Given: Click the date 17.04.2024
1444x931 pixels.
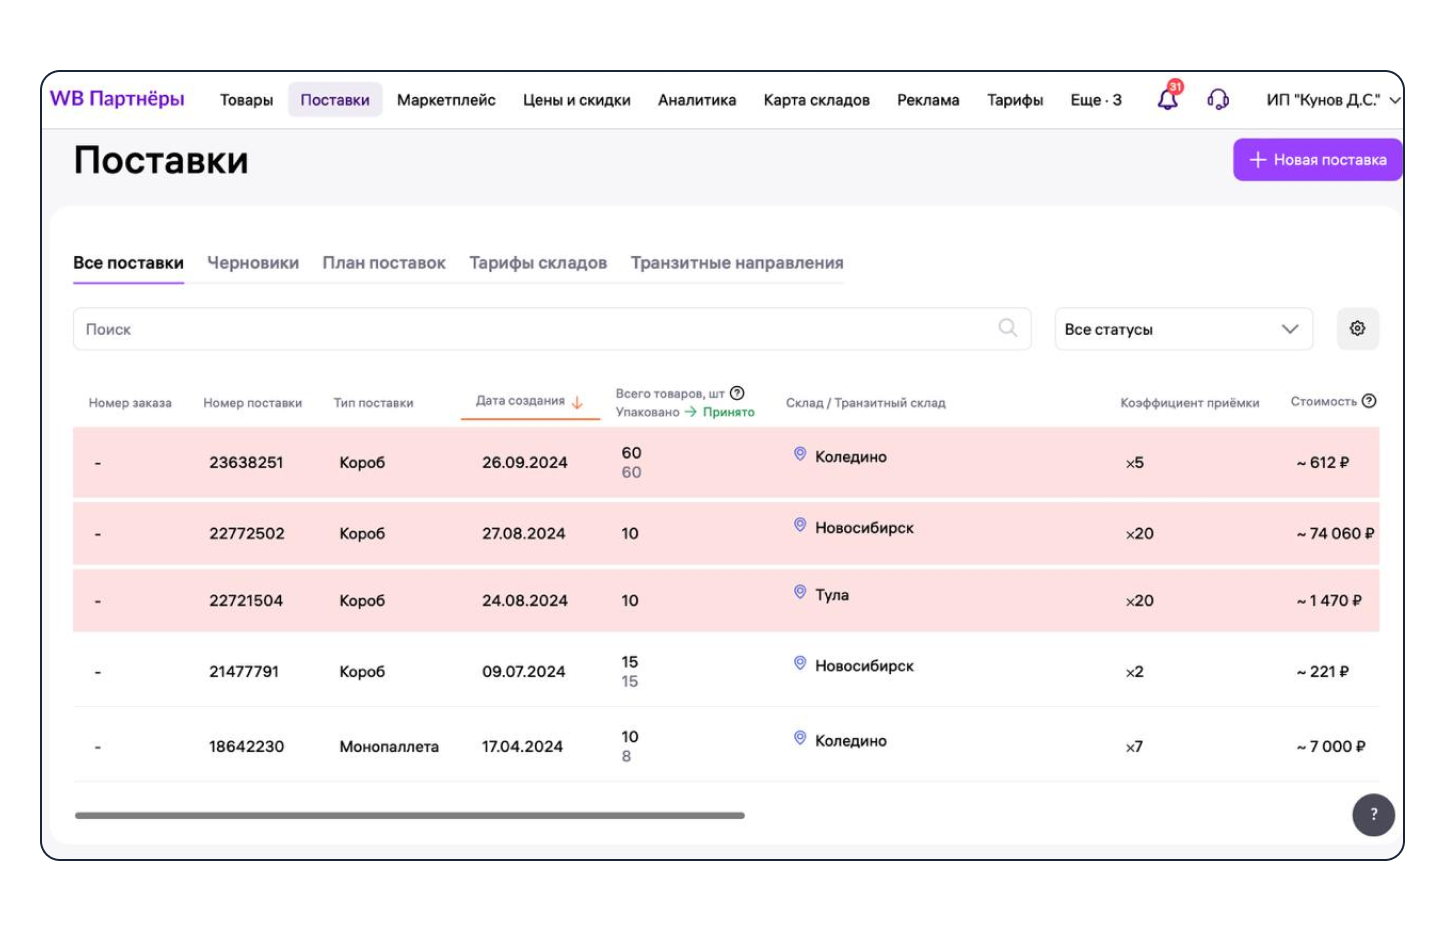Looking at the screenshot, I should click(522, 746).
